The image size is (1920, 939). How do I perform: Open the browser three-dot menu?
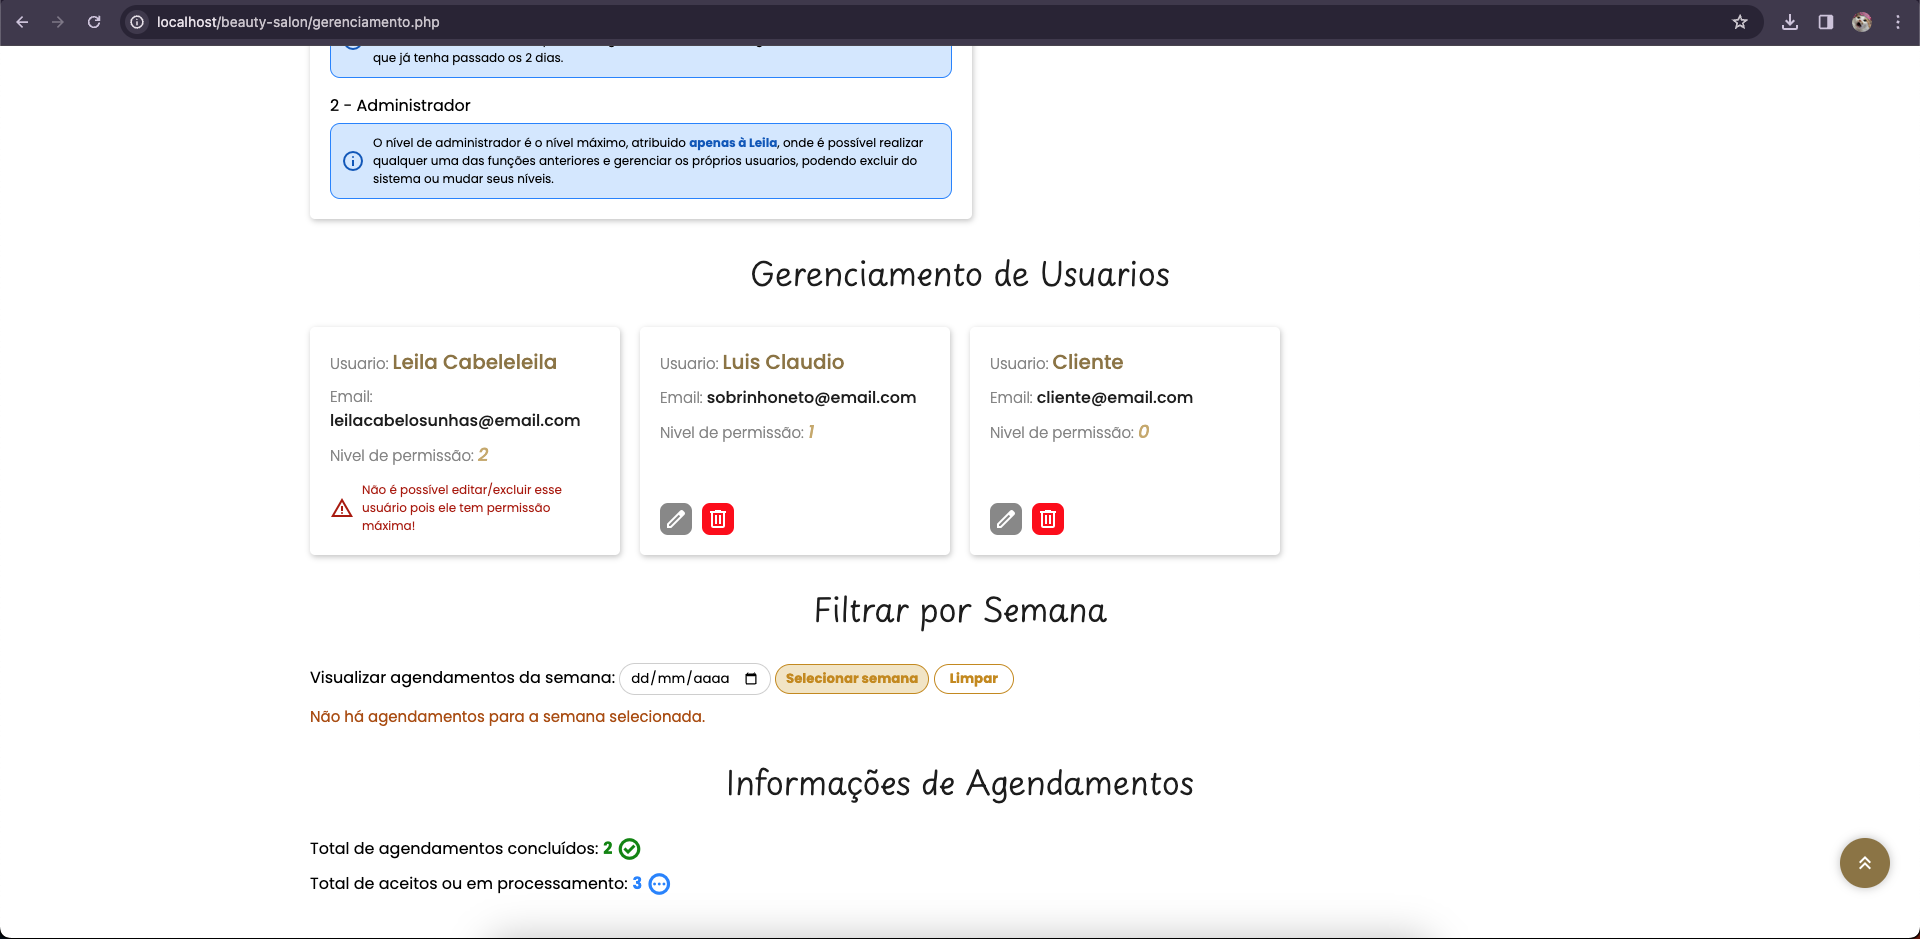click(x=1898, y=22)
